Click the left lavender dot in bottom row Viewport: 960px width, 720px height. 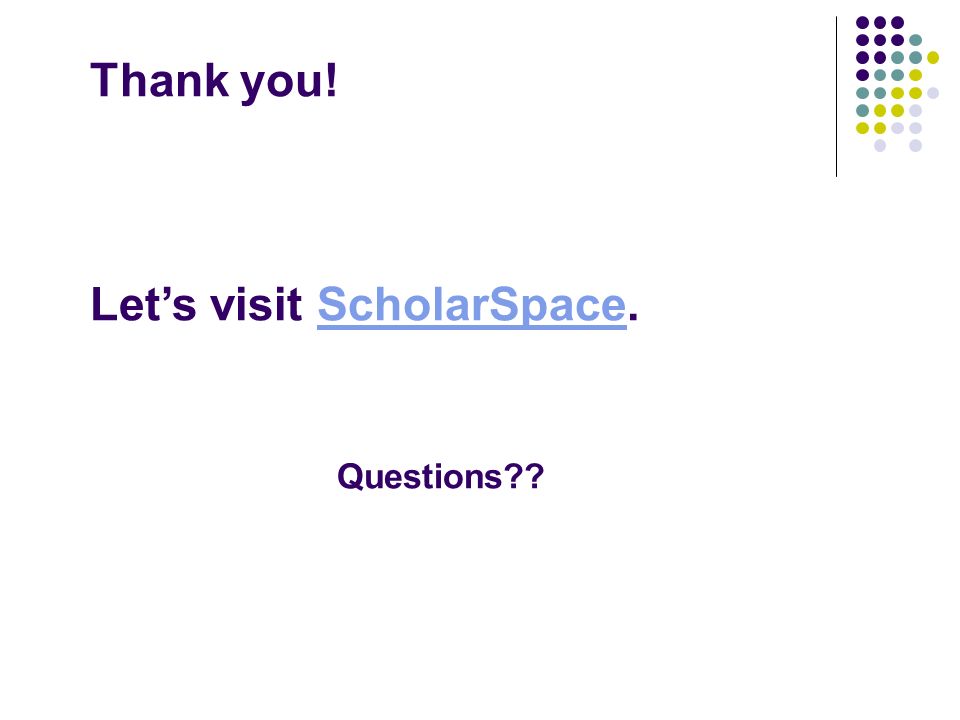880,146
